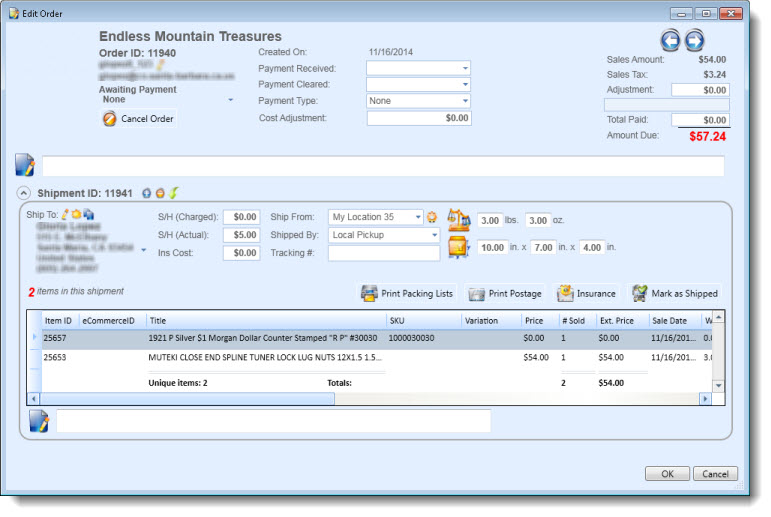Image resolution: width=771 pixels, height=517 pixels.
Task: Click the # Sold column header
Action: coord(577,321)
